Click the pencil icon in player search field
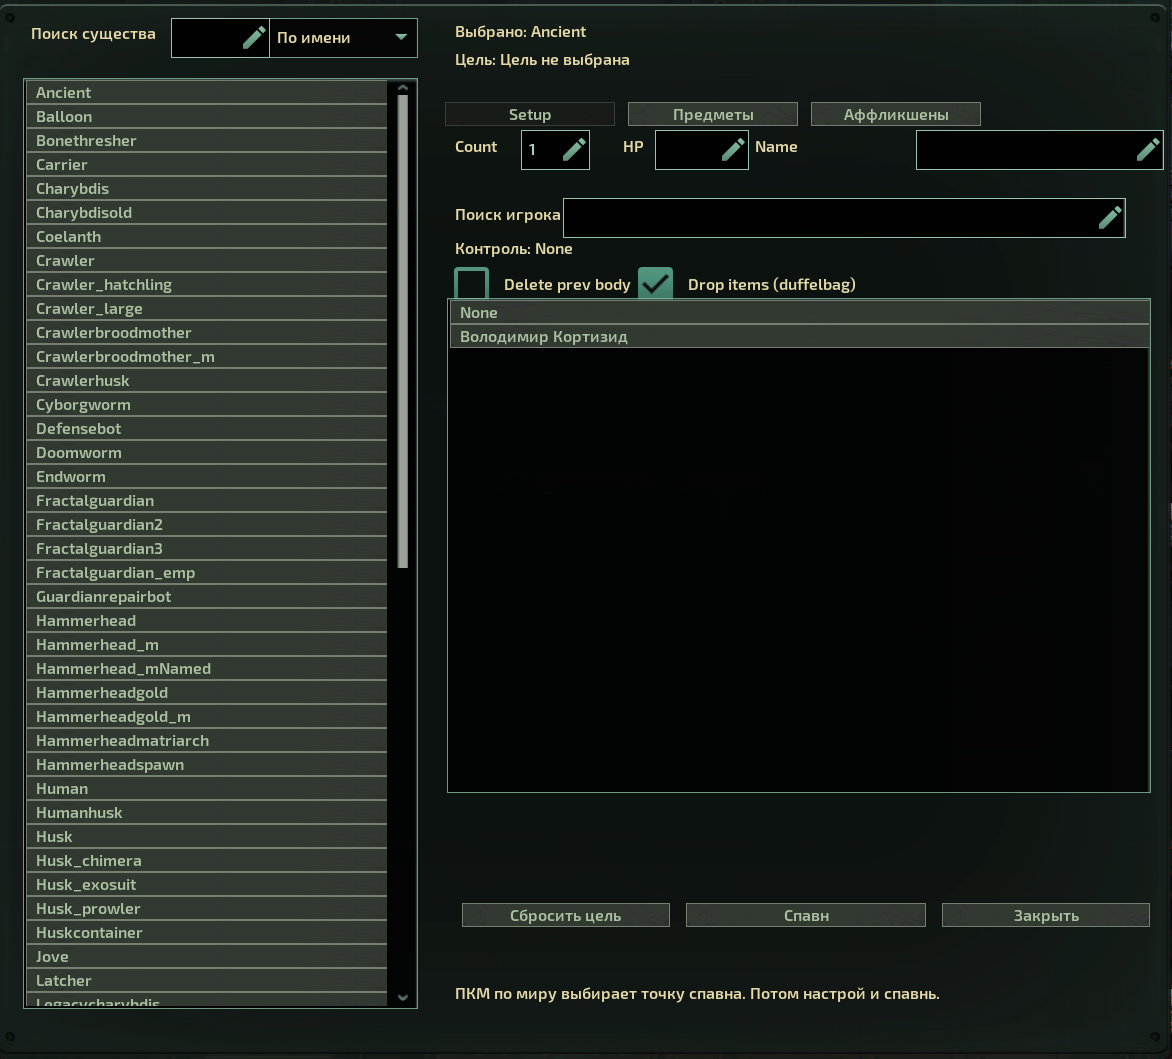The width and height of the screenshot is (1172, 1059). (x=1110, y=217)
